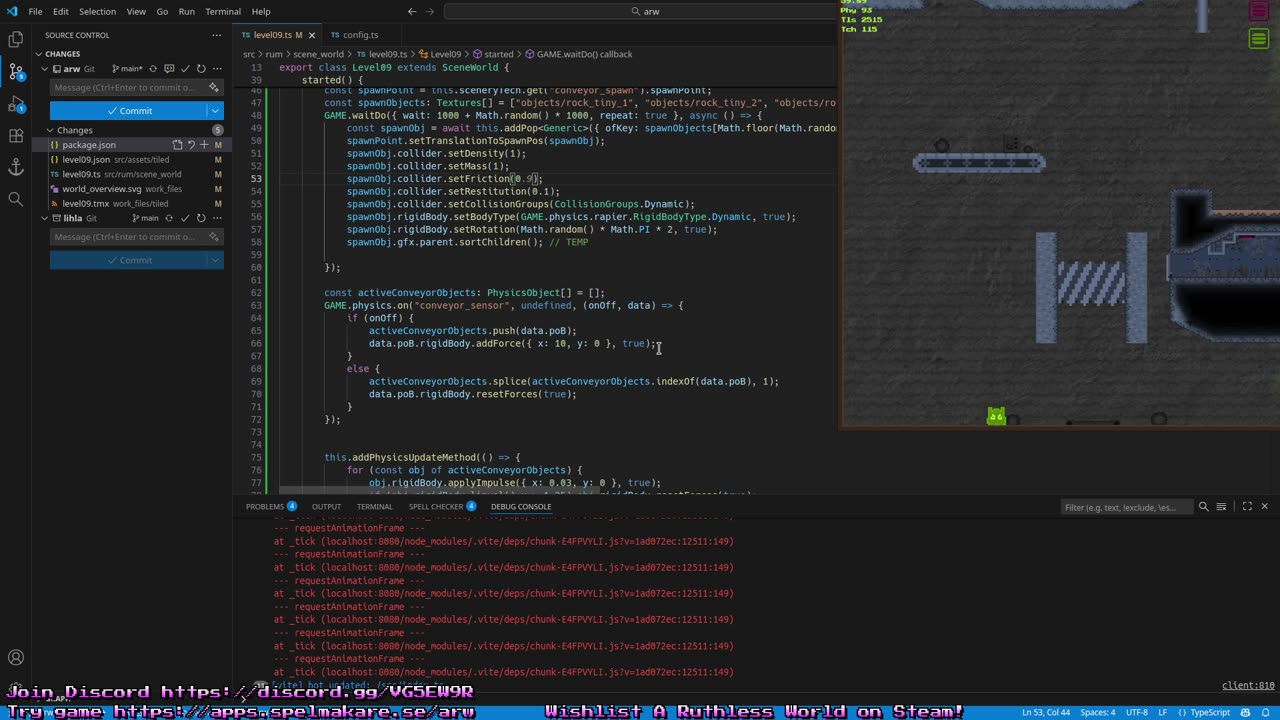Click the checkmark commit icon for arw repository
1280x720 pixels.
(185, 69)
